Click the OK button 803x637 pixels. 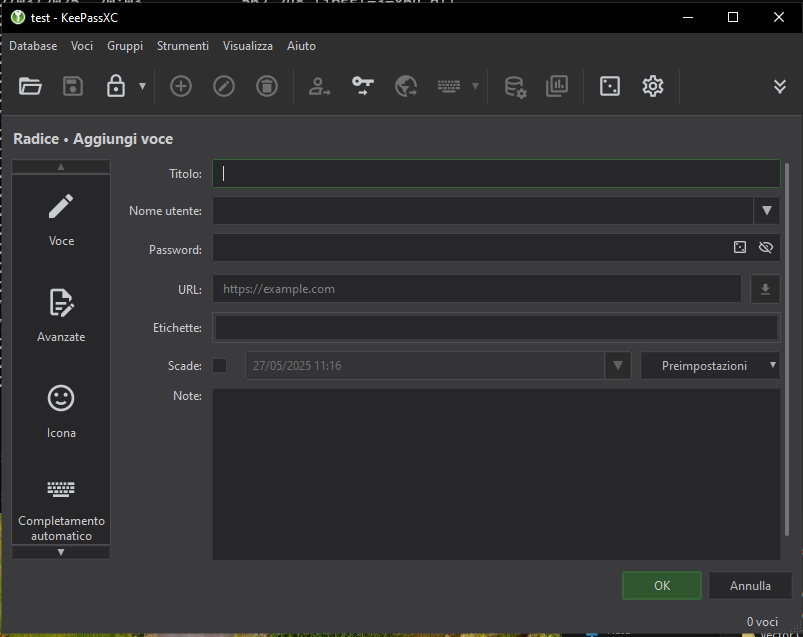click(661, 586)
